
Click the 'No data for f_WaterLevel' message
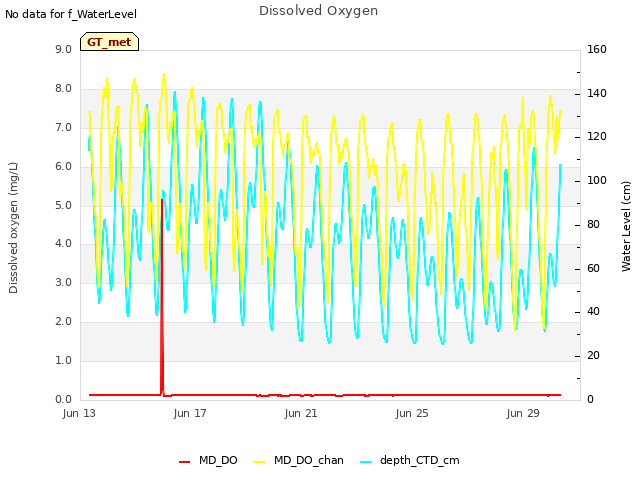point(71,14)
